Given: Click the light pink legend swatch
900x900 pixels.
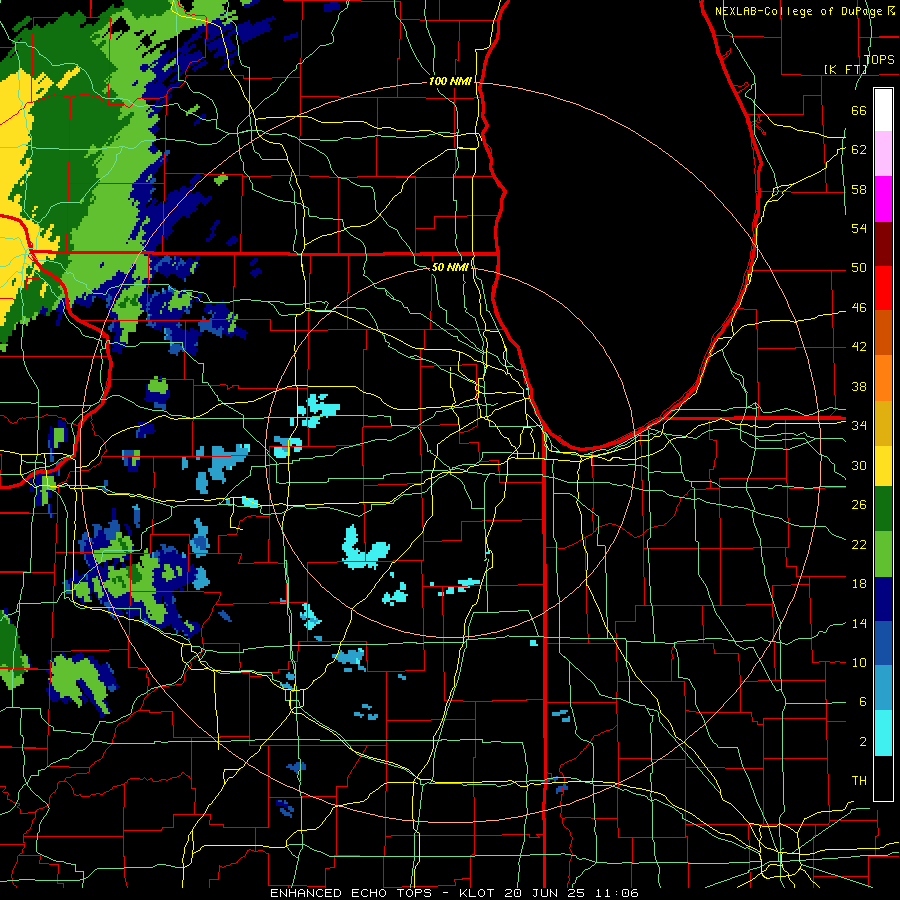Looking at the screenshot, I should pyautogui.click(x=883, y=153).
